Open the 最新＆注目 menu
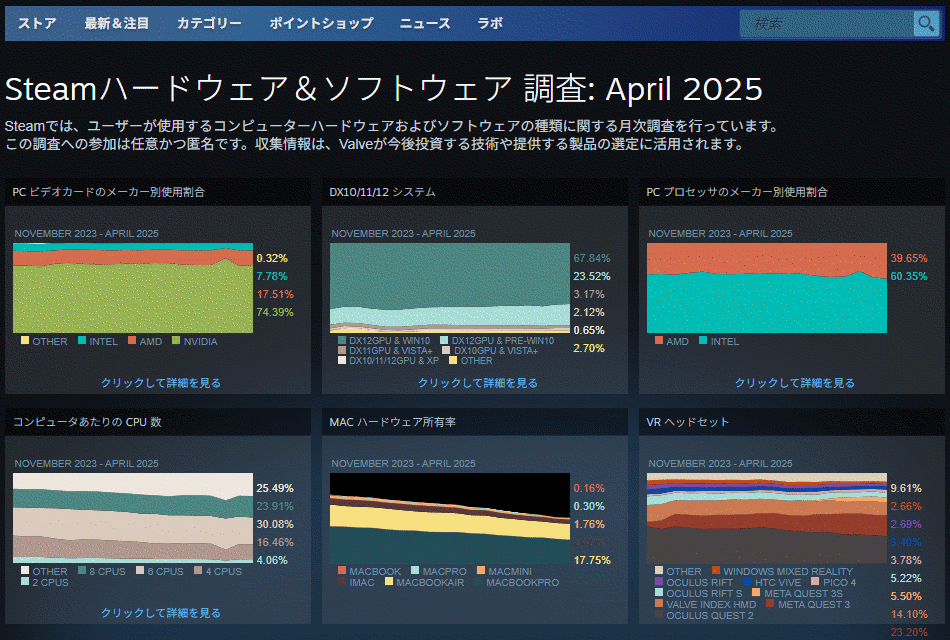950x640 pixels. pyautogui.click(x=117, y=24)
